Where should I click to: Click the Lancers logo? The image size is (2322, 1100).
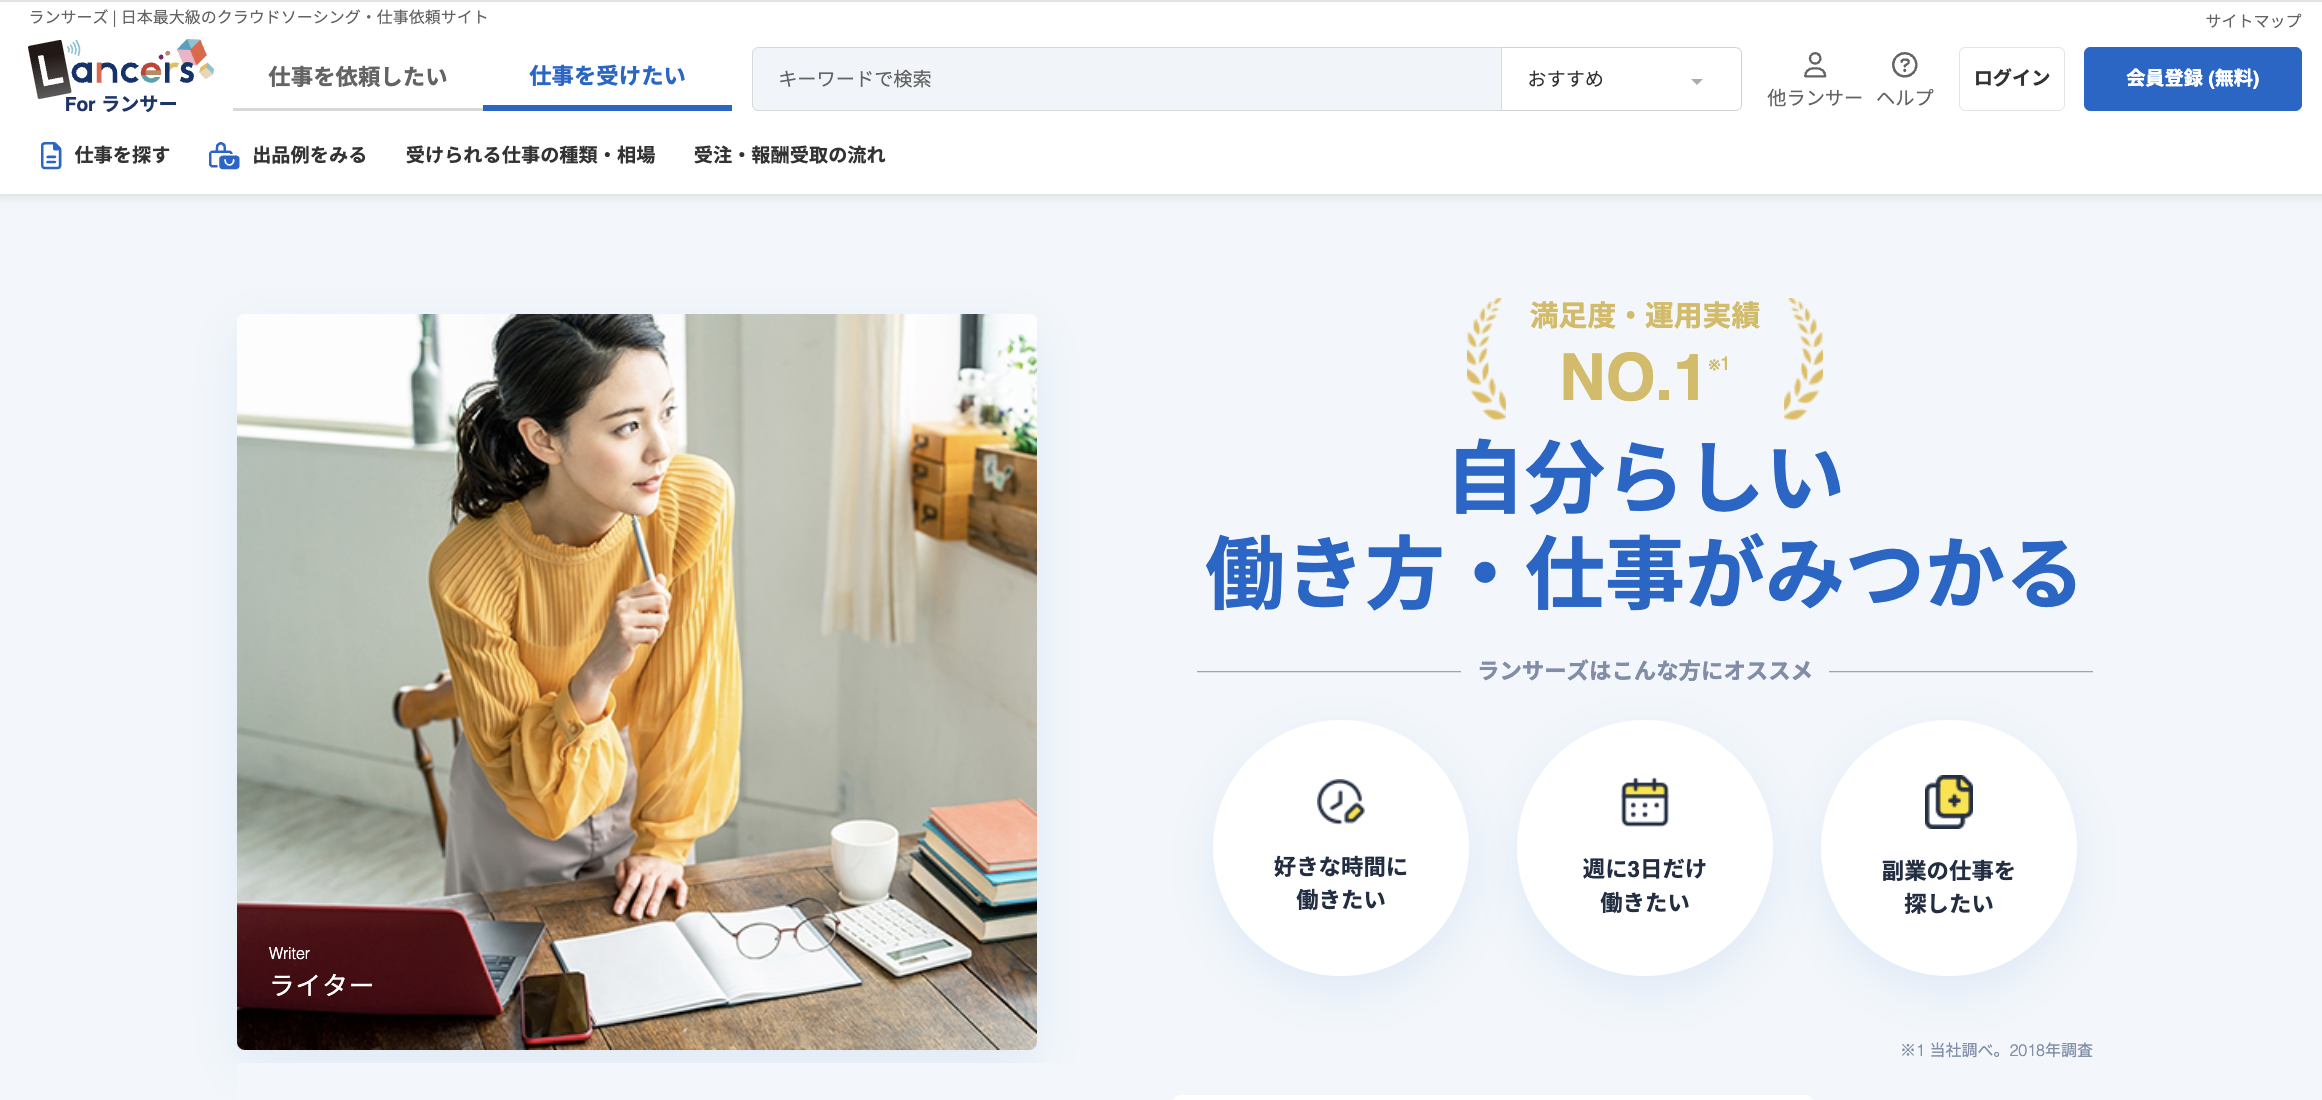coord(120,76)
